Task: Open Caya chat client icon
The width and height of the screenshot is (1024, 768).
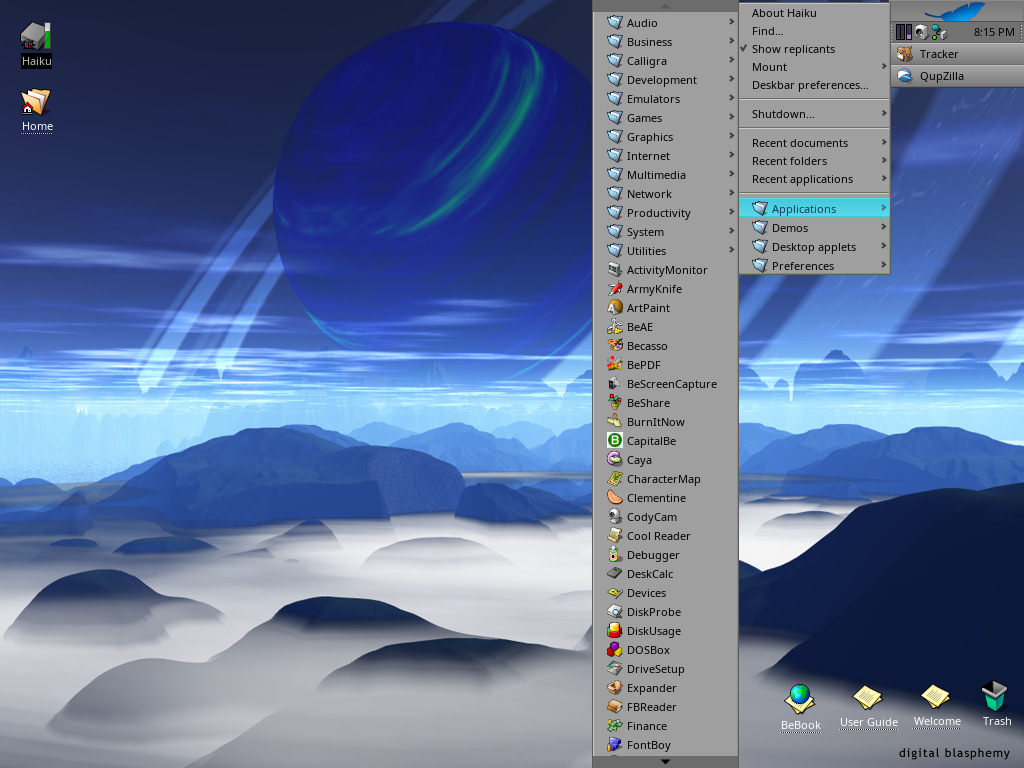Action: 615,459
